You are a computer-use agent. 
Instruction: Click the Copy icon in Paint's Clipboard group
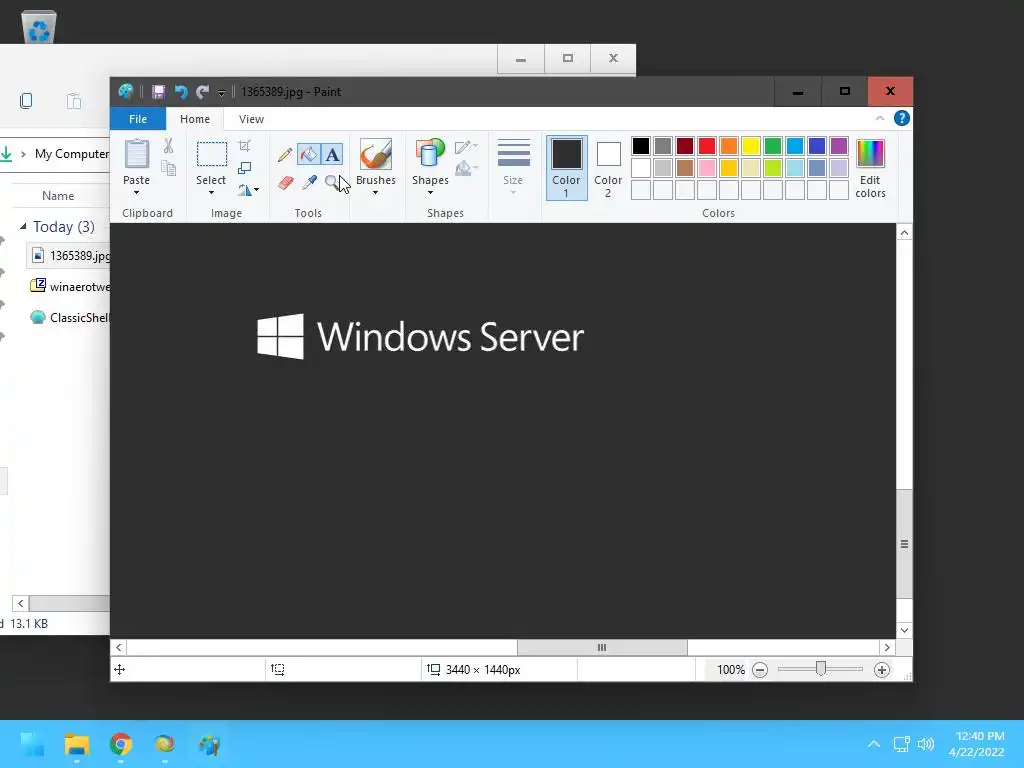[168, 168]
